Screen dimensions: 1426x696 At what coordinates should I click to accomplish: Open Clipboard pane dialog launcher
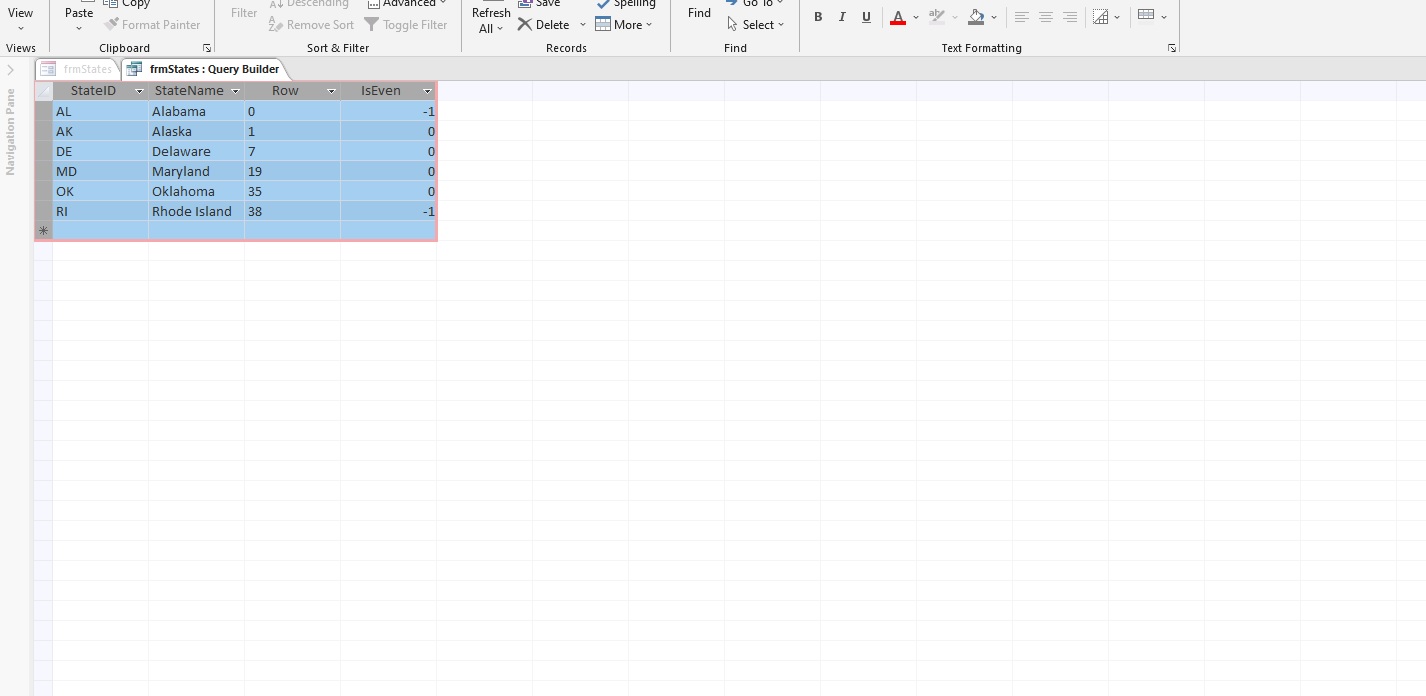coord(207,48)
